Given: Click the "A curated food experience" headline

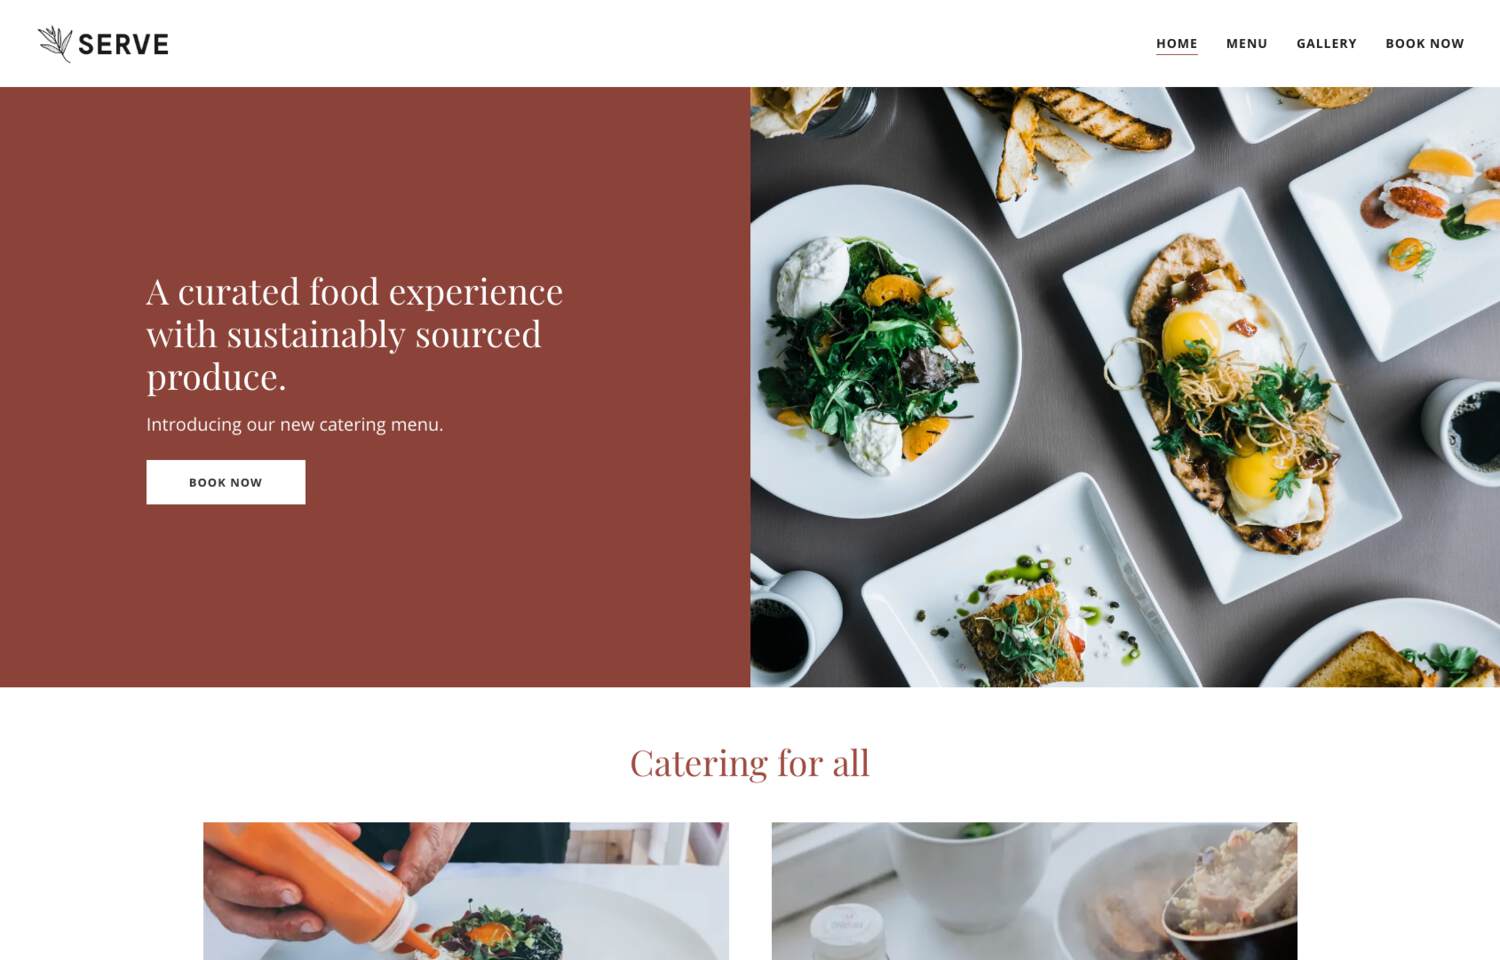Looking at the screenshot, I should pos(355,334).
